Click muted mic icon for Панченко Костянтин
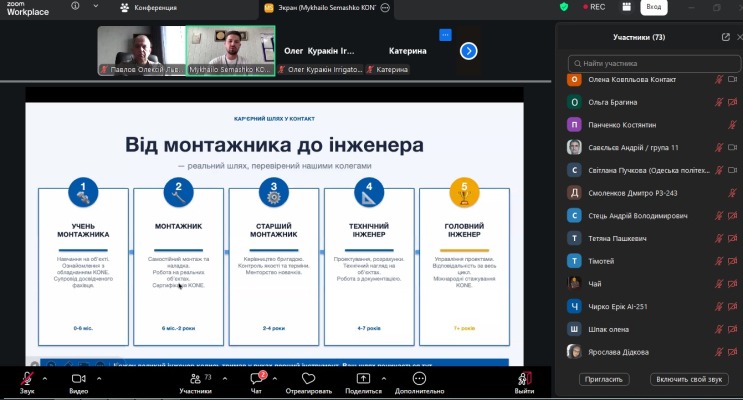This screenshot has width=743, height=400. [733, 125]
